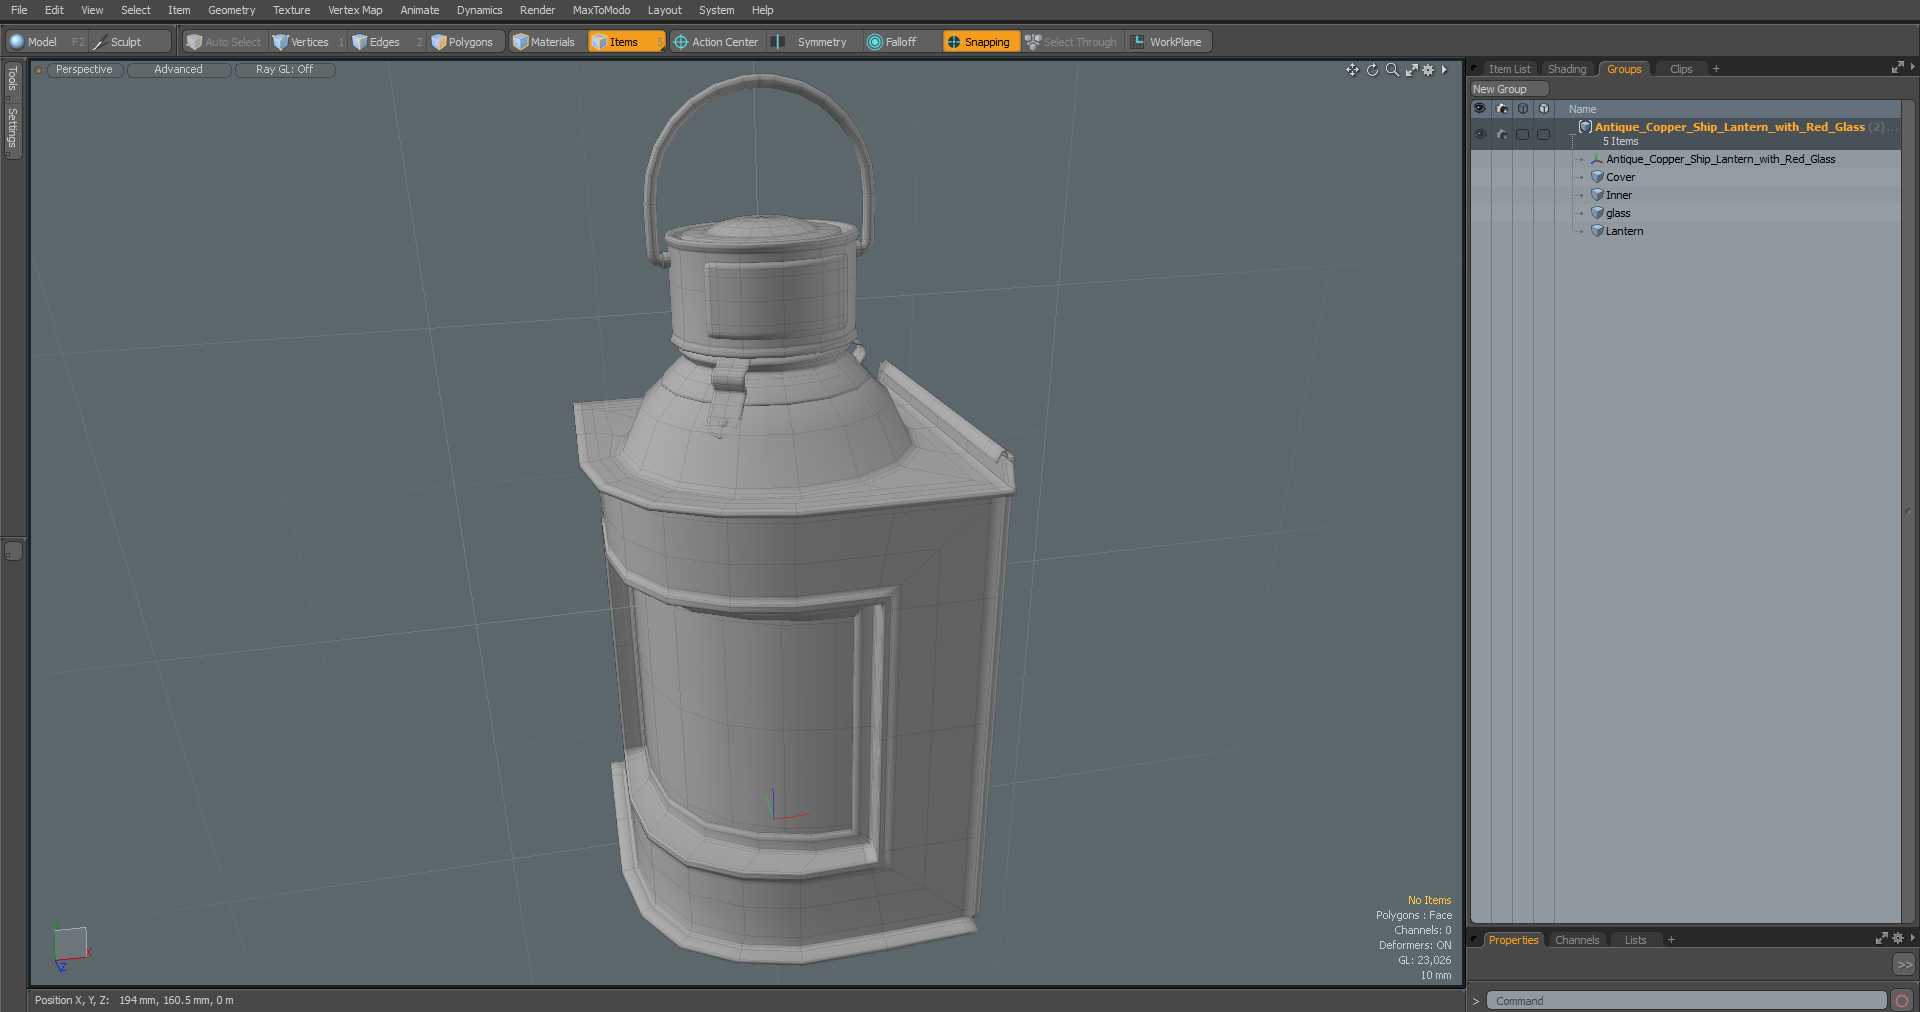This screenshot has width=1920, height=1012.
Task: Click the render camera column header
Action: pos(1501,108)
